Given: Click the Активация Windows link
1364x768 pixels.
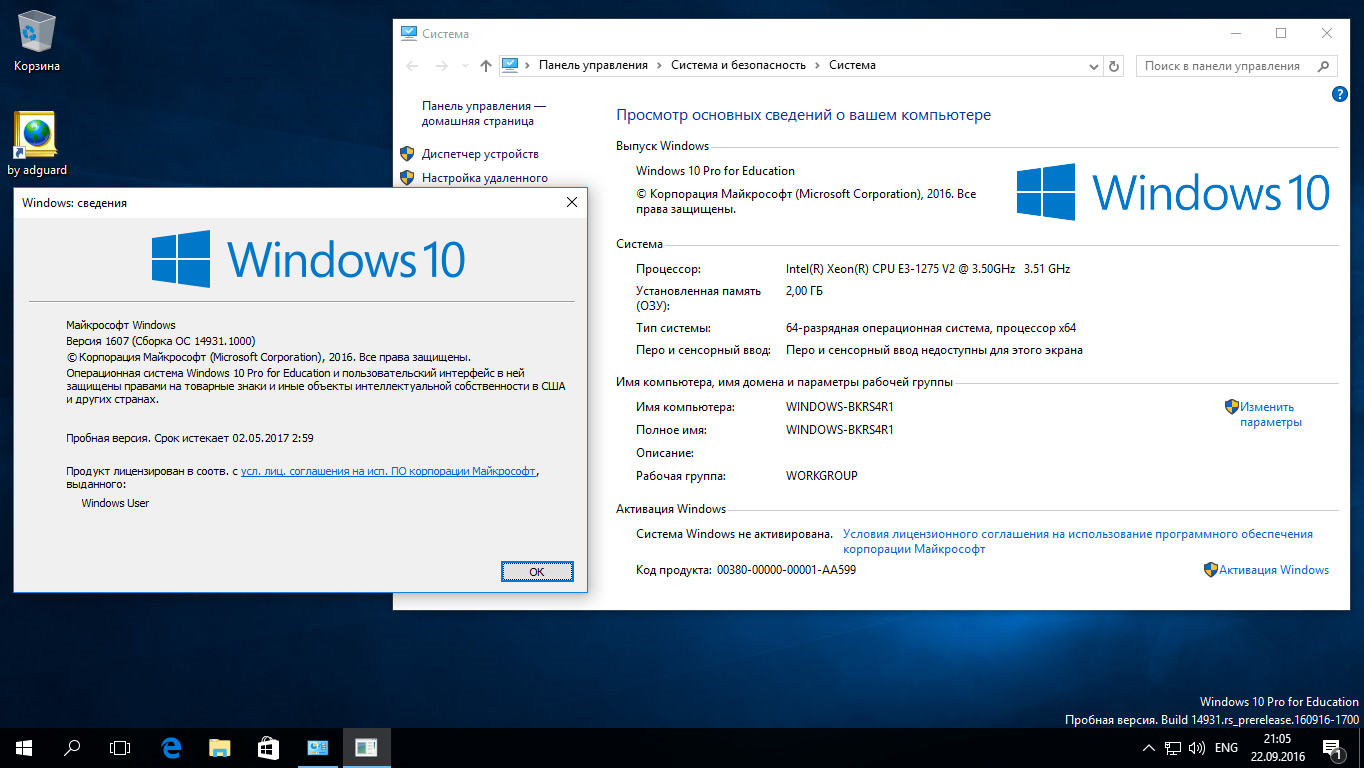Looking at the screenshot, I should pos(1274,570).
